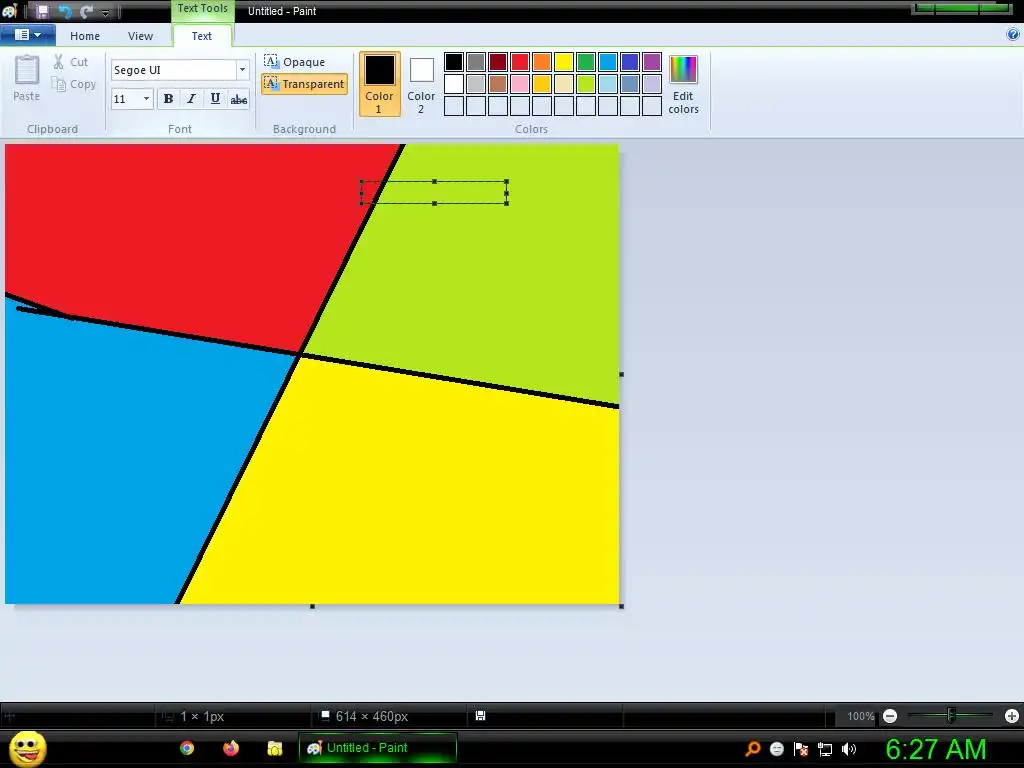Viewport: 1024px width, 768px height.
Task: Pick the dark red palette swatch
Action: pyautogui.click(x=498, y=62)
